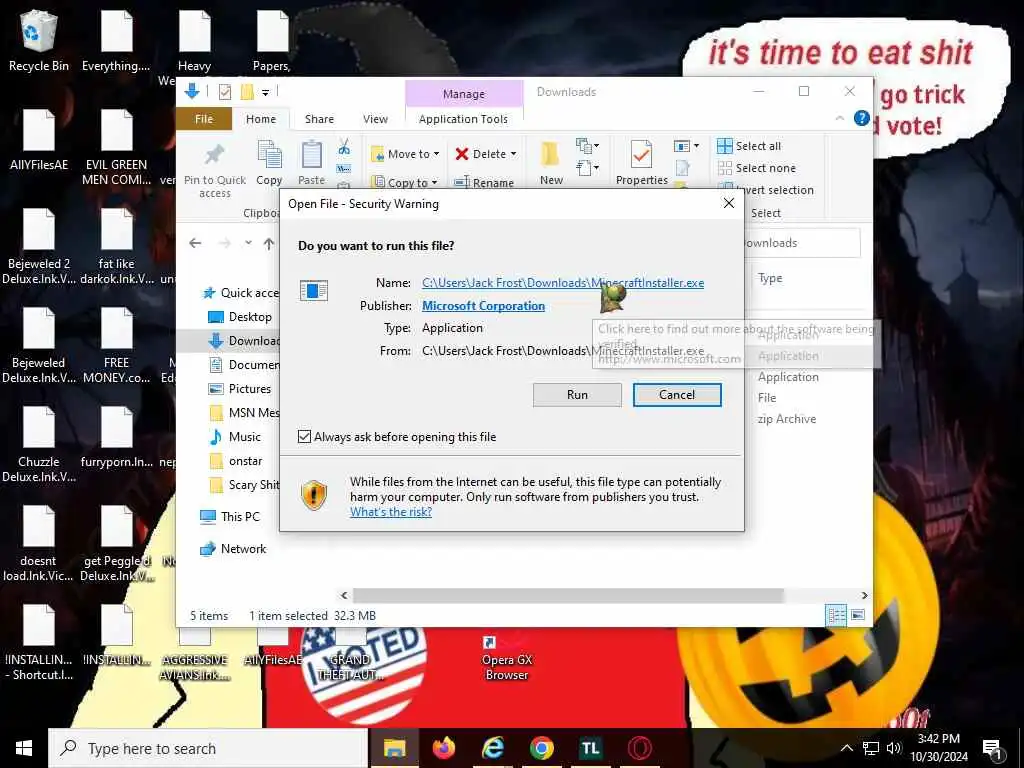
Task: Click the Rename ribbon button
Action: 484,183
